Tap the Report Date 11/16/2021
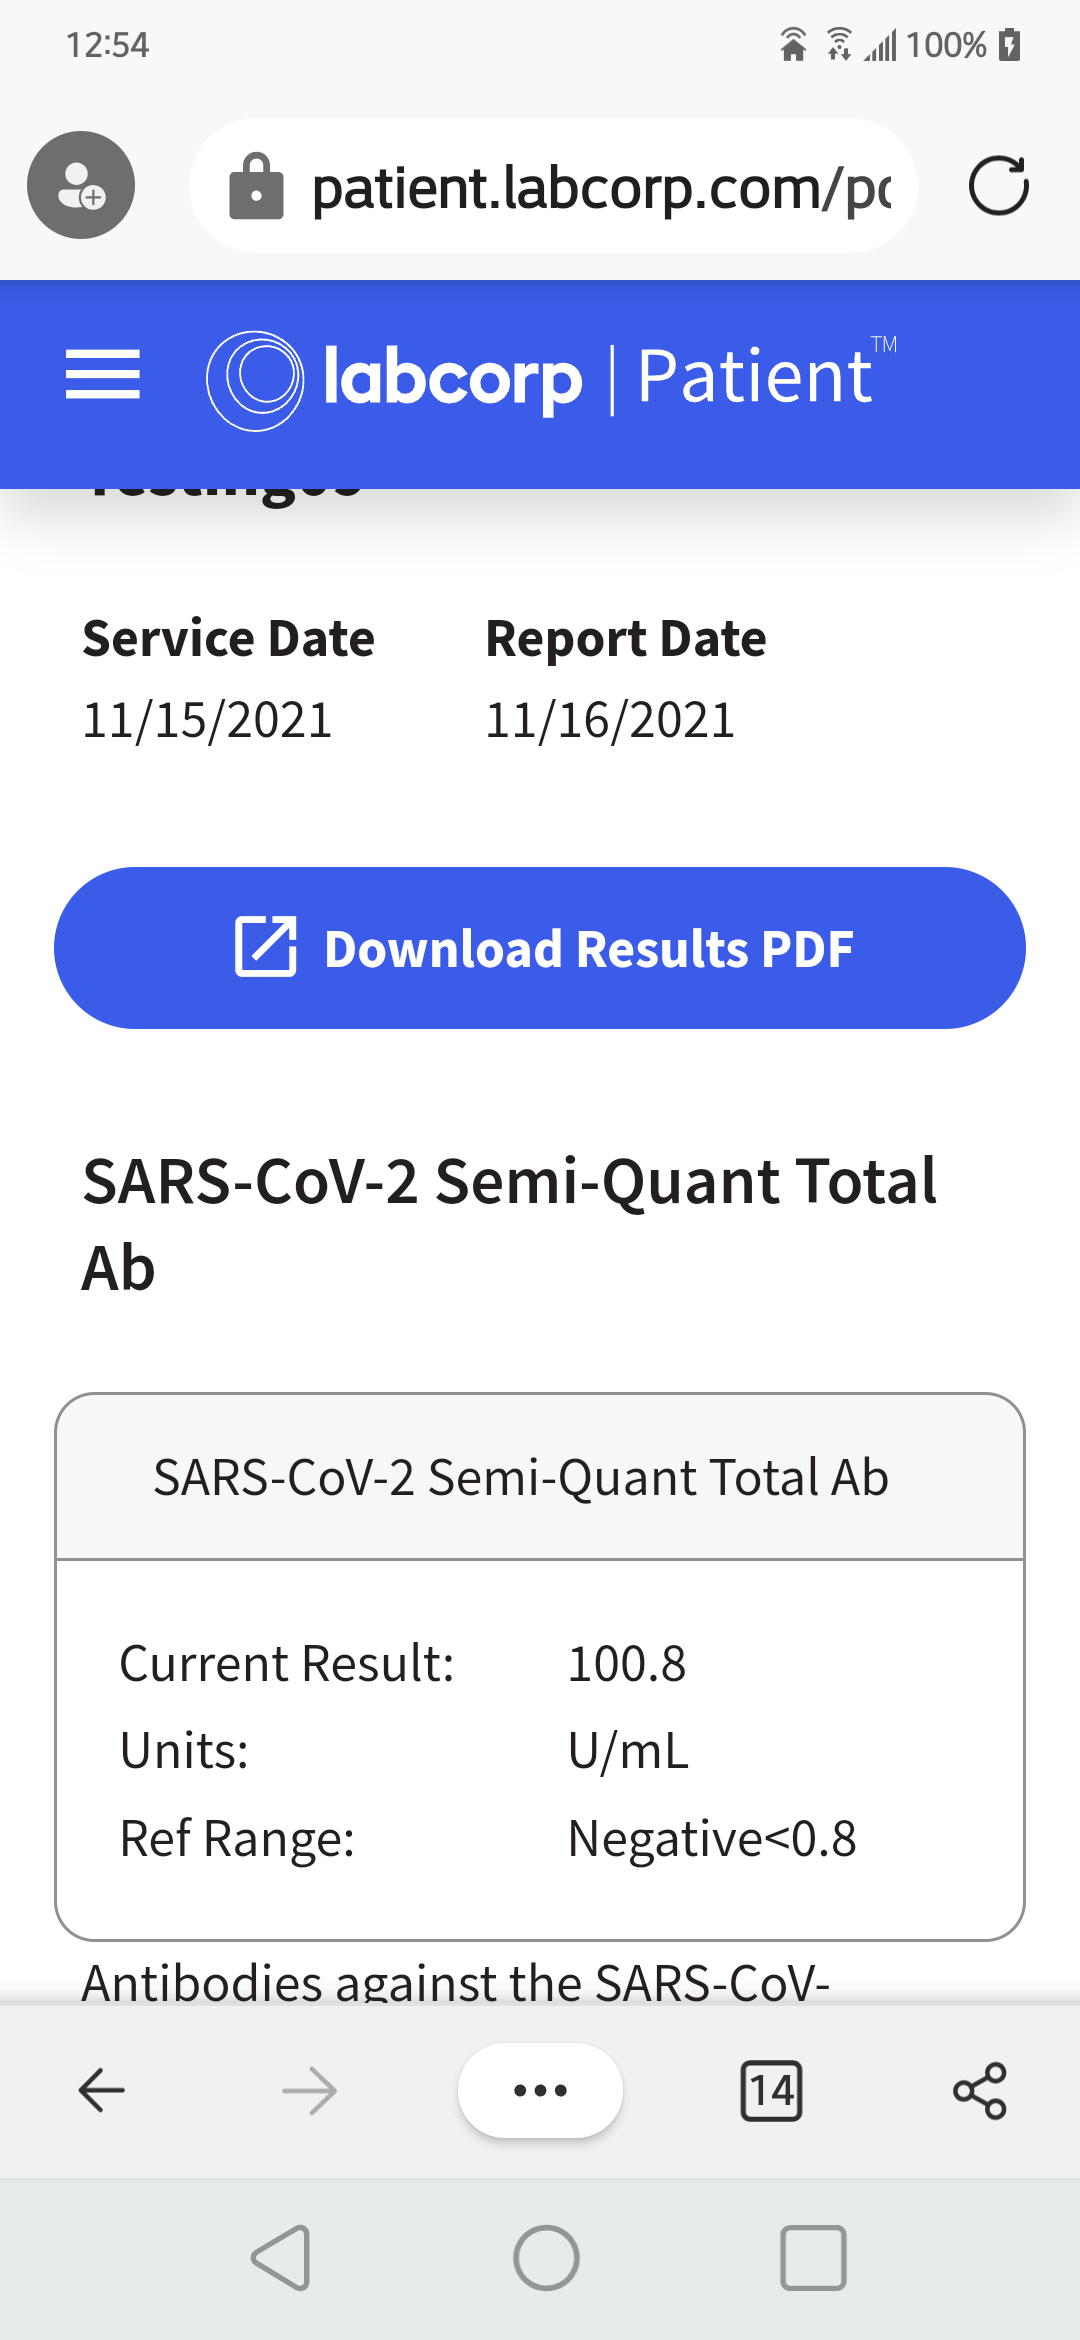The height and width of the screenshot is (2340, 1080). pos(610,720)
